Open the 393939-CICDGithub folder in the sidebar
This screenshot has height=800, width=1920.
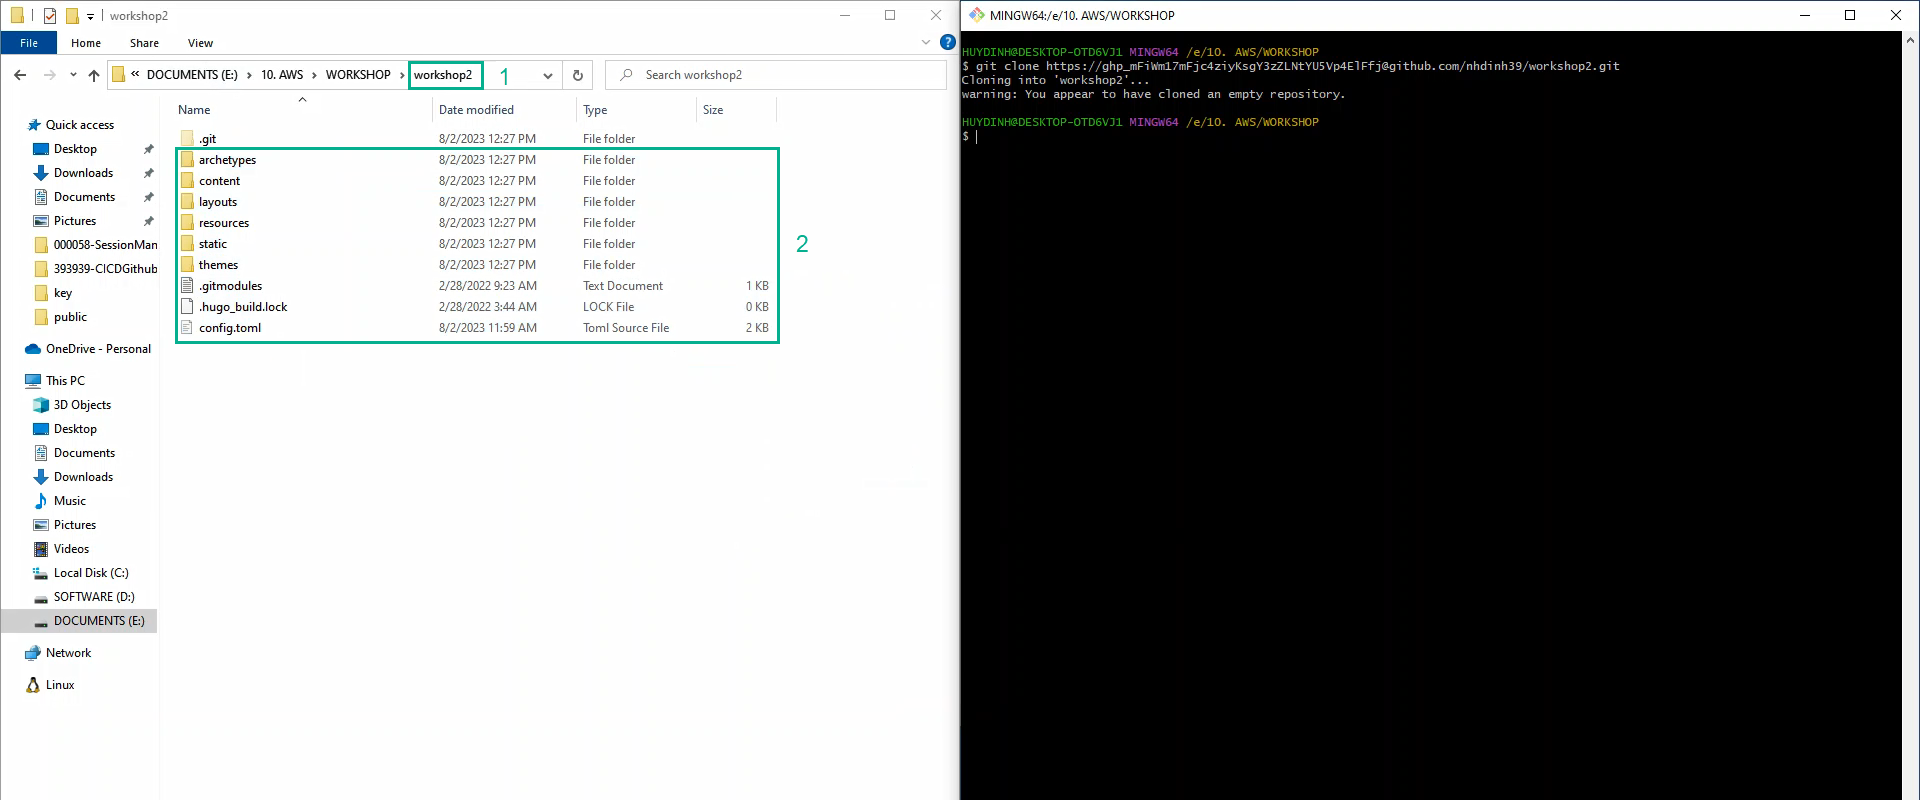[105, 269]
